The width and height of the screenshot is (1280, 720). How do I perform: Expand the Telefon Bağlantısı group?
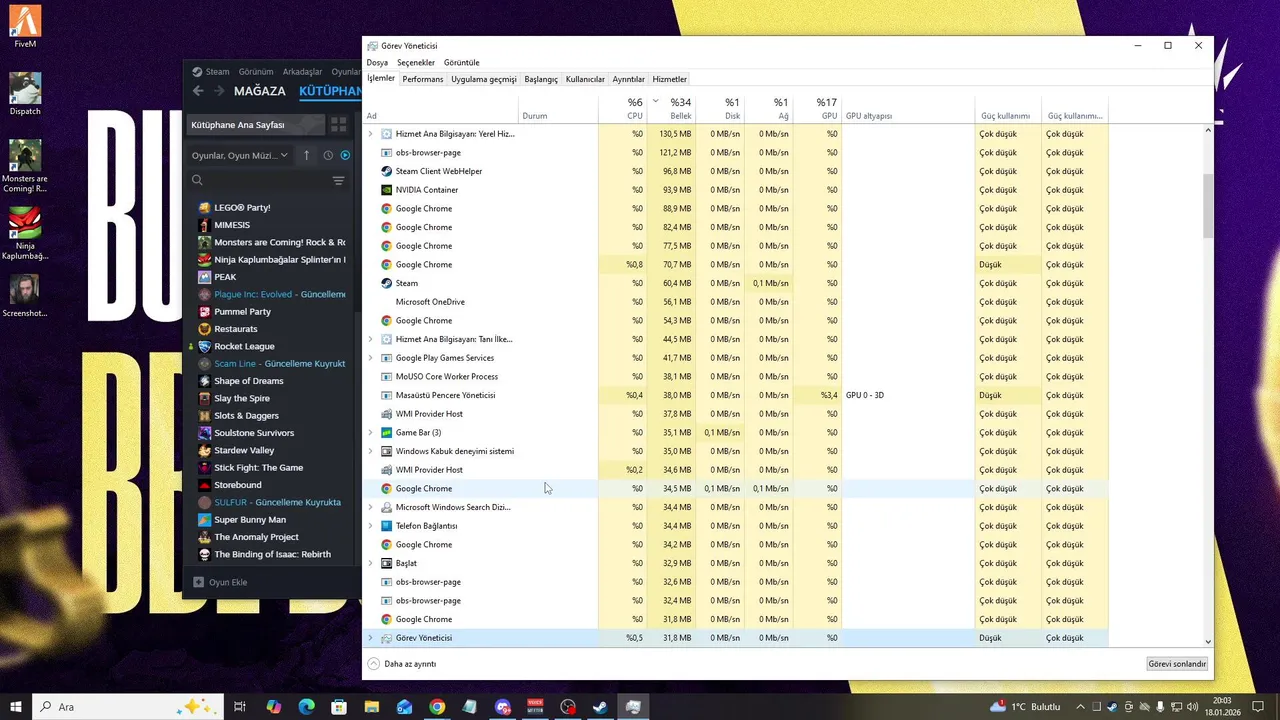(x=370, y=526)
